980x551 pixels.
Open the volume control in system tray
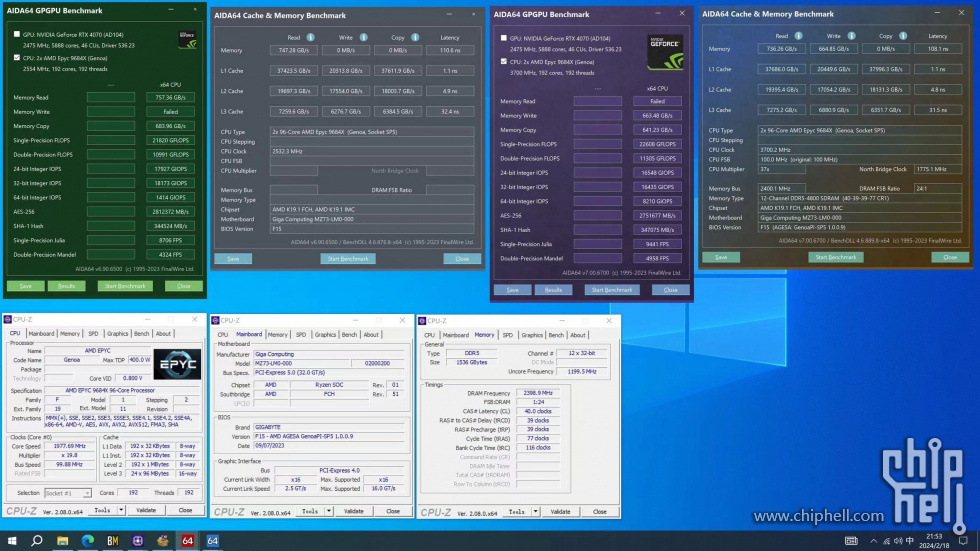[898, 541]
